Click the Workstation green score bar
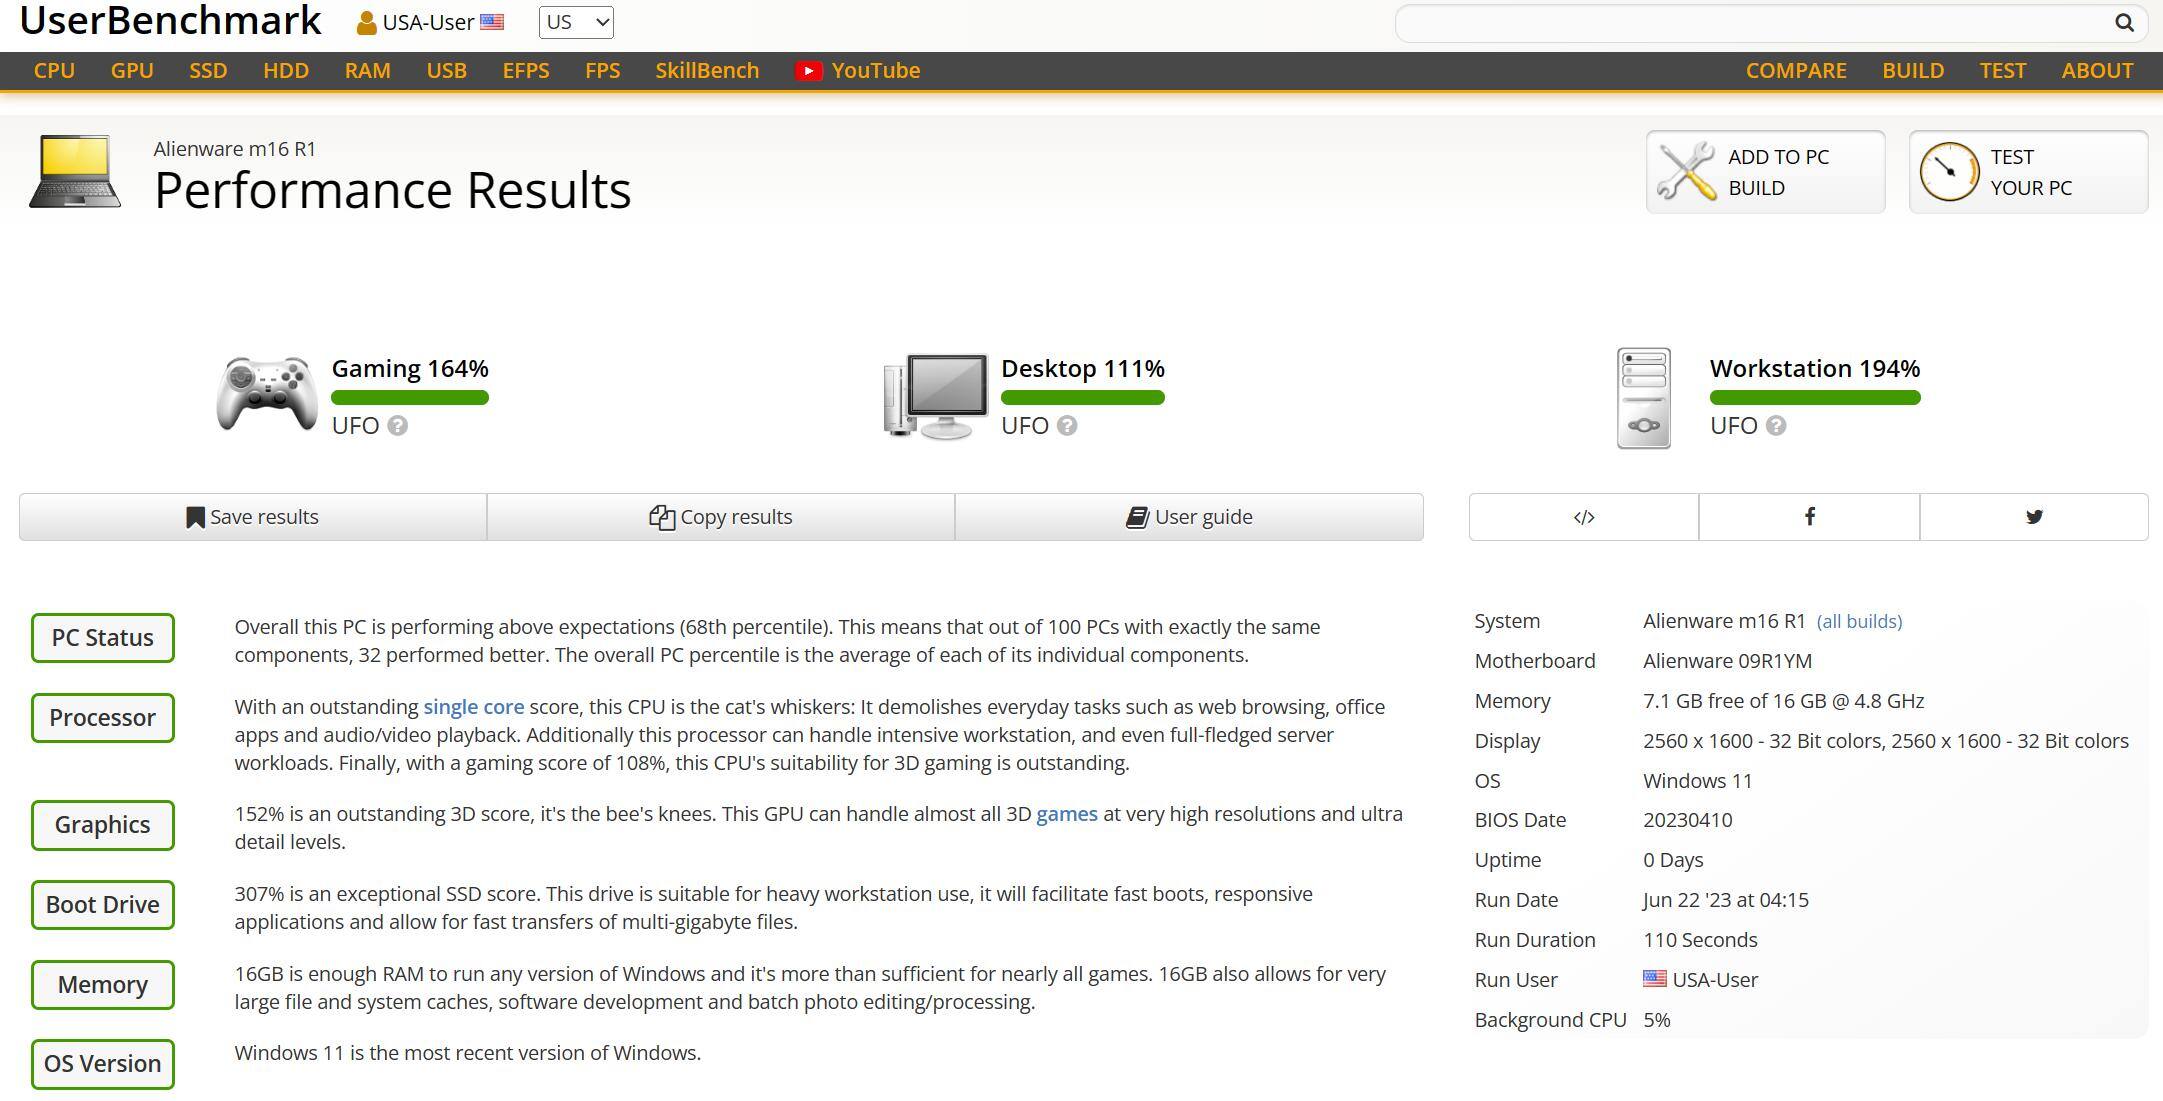This screenshot has width=2163, height=1101. coord(1814,398)
